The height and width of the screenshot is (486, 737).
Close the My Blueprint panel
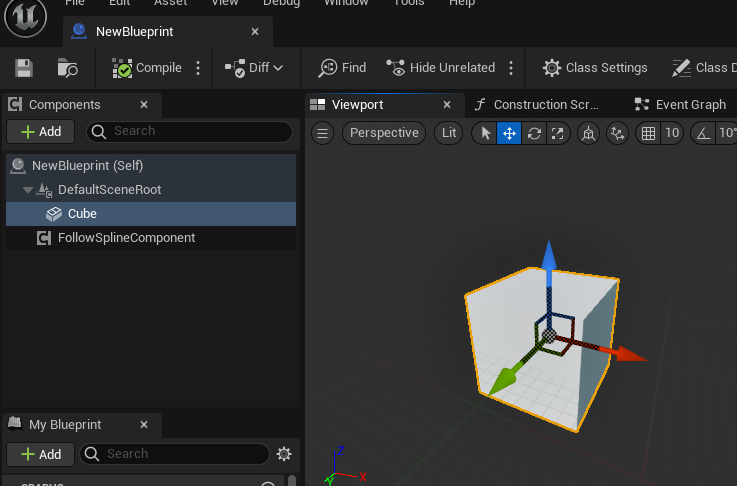[144, 425]
